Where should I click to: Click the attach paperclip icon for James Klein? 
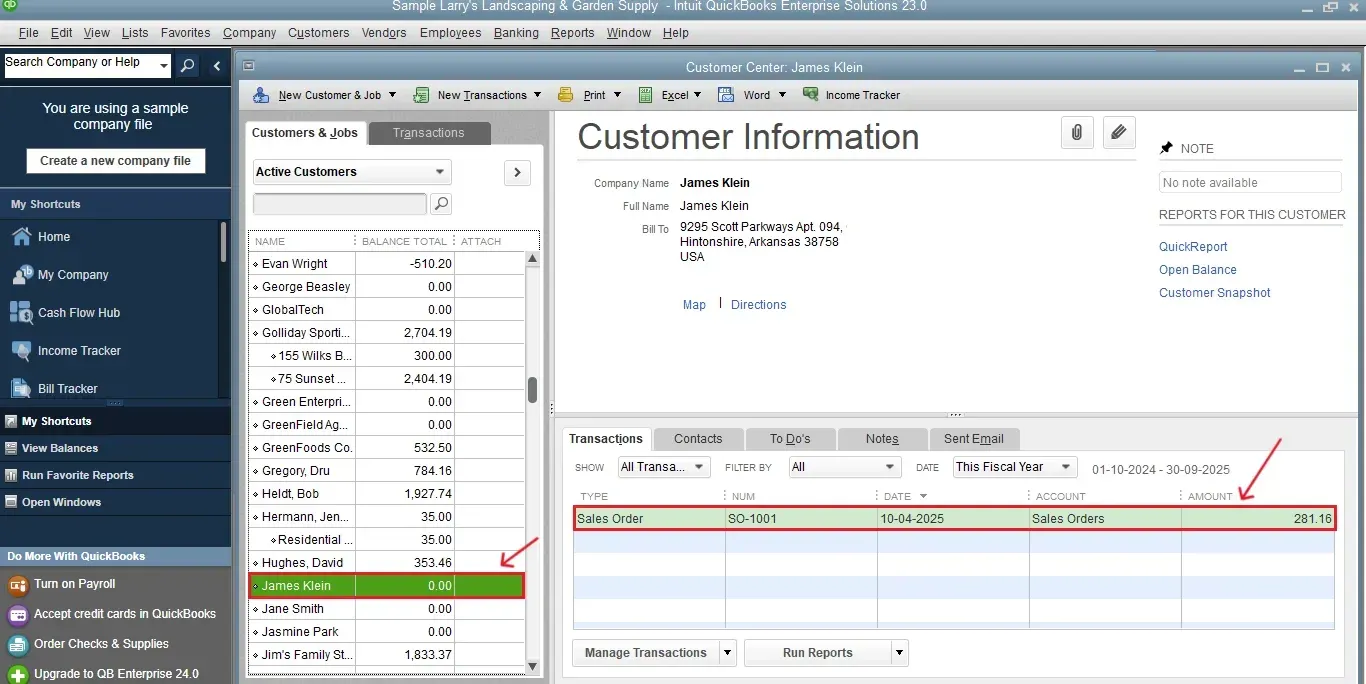point(1077,132)
